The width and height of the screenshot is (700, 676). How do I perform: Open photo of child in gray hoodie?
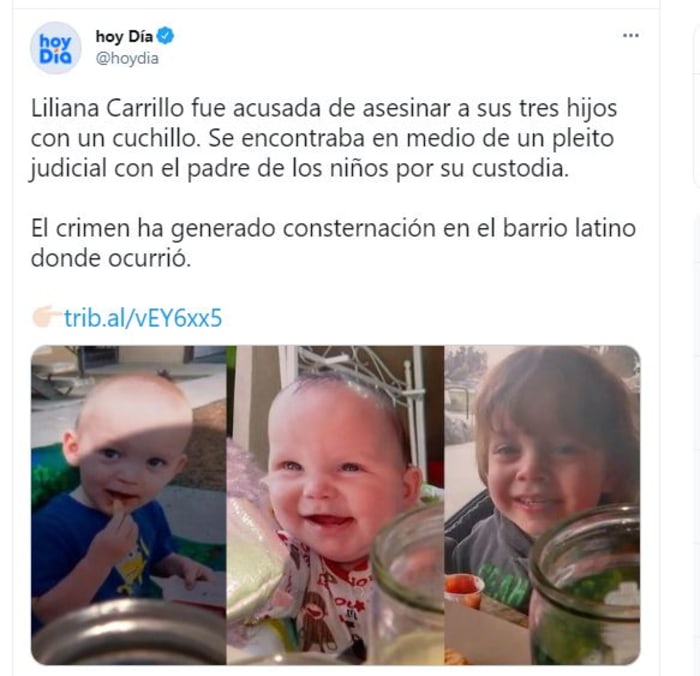coord(542,505)
